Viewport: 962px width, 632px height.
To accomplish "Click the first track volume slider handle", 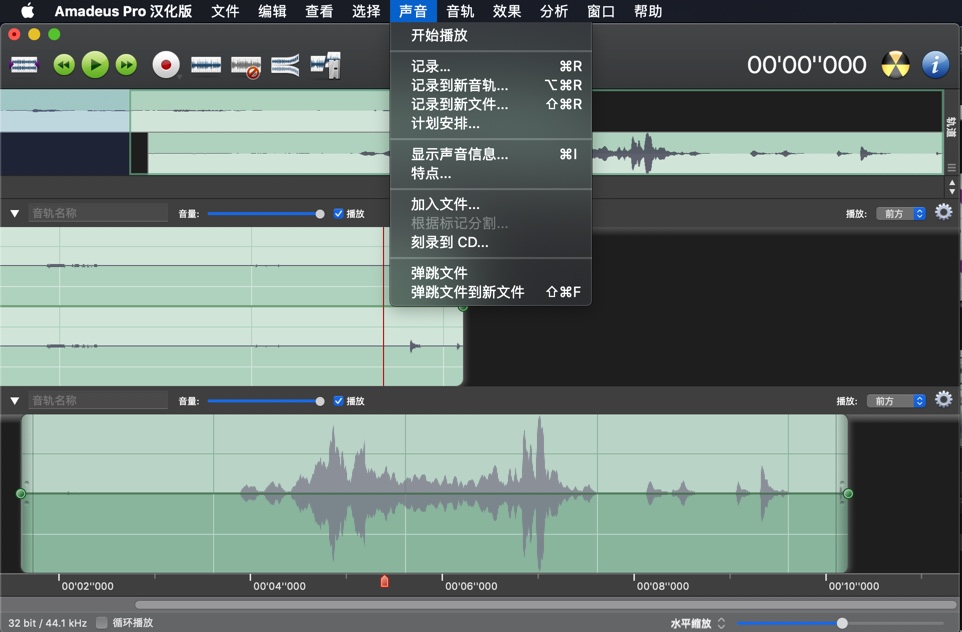I will point(320,214).
